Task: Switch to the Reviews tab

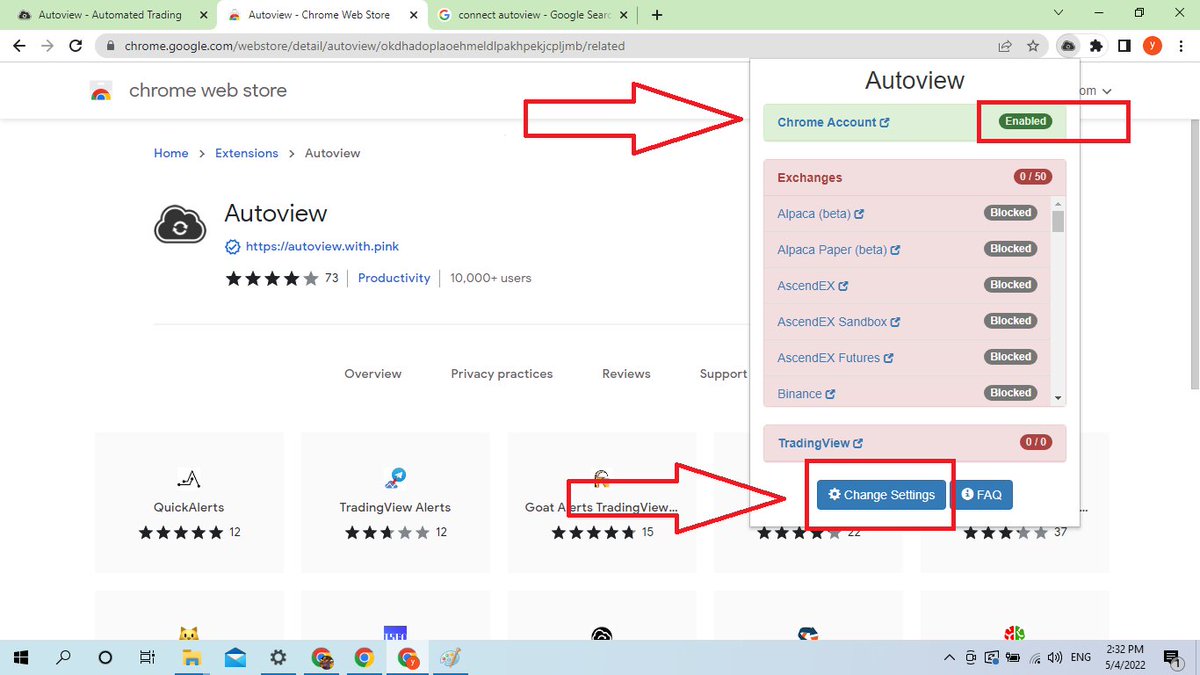Action: (626, 374)
